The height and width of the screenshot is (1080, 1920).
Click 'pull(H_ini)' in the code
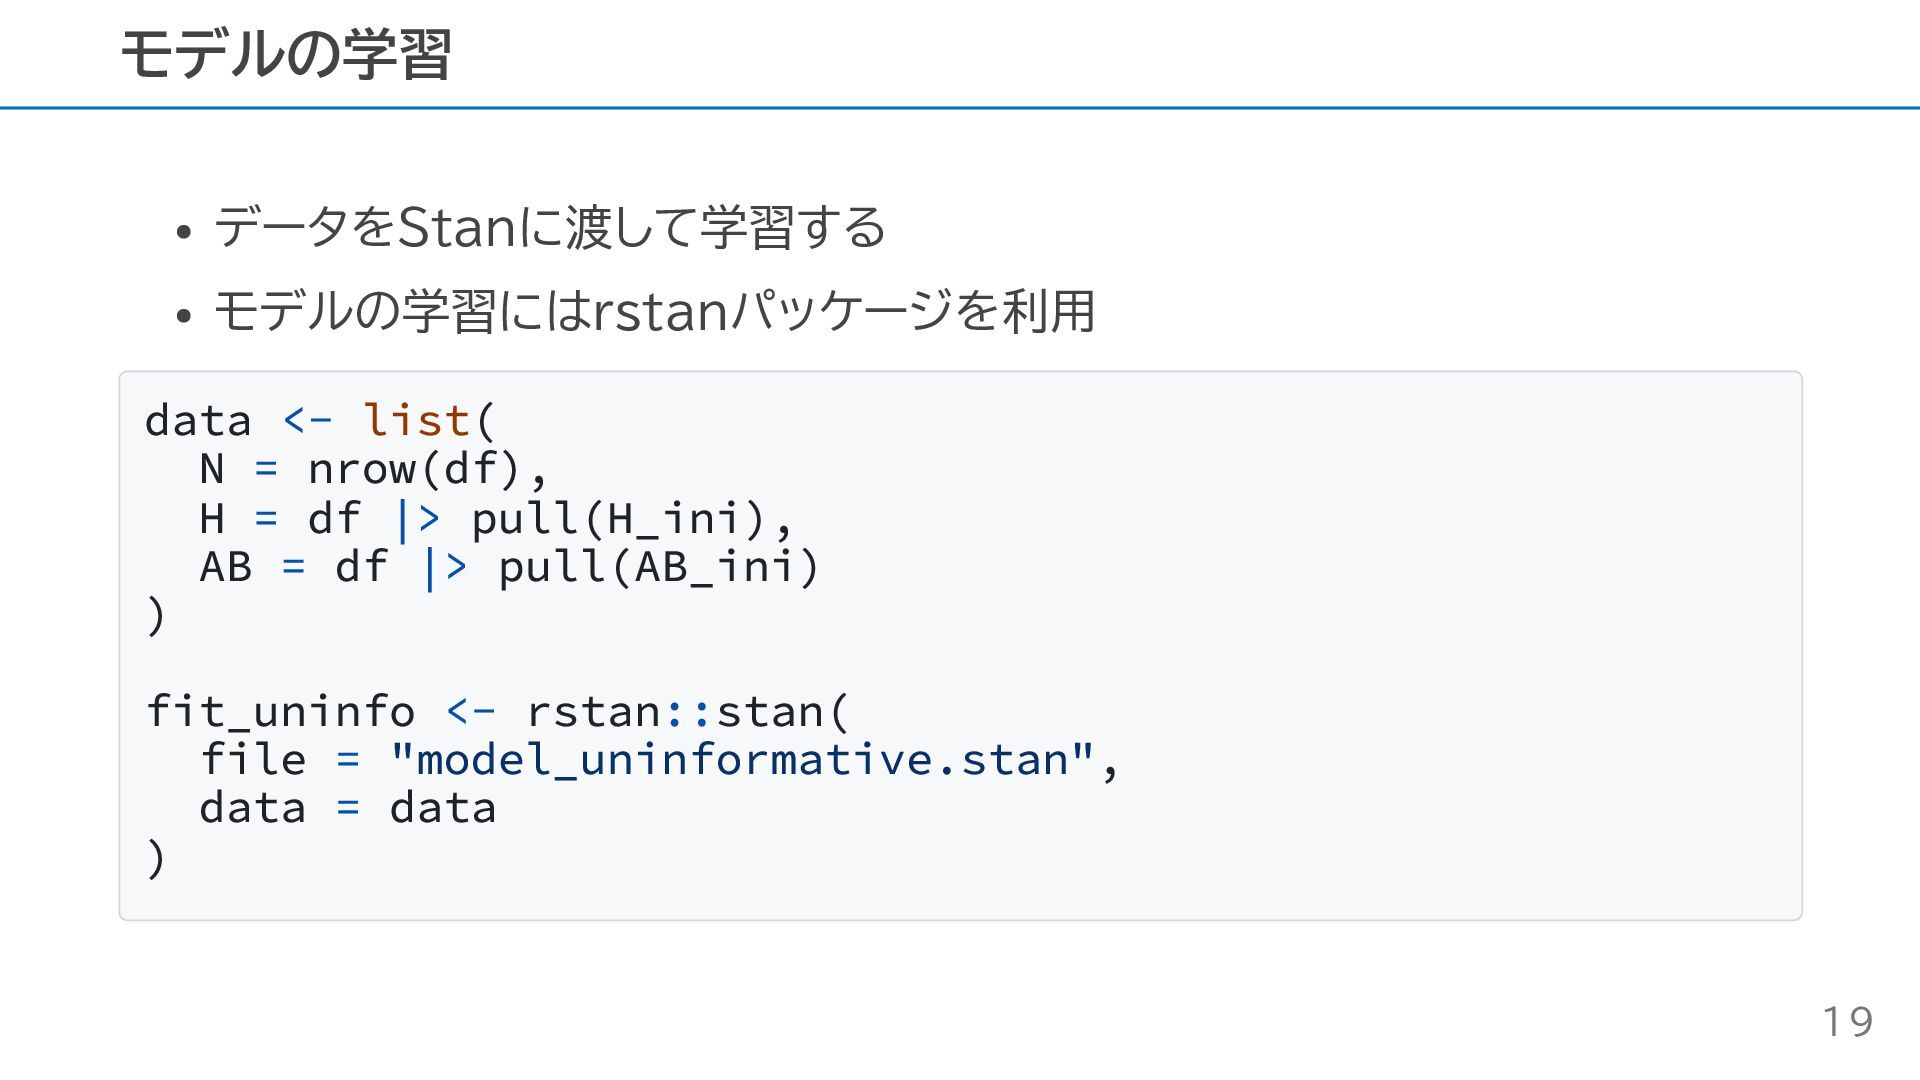[x=619, y=518]
